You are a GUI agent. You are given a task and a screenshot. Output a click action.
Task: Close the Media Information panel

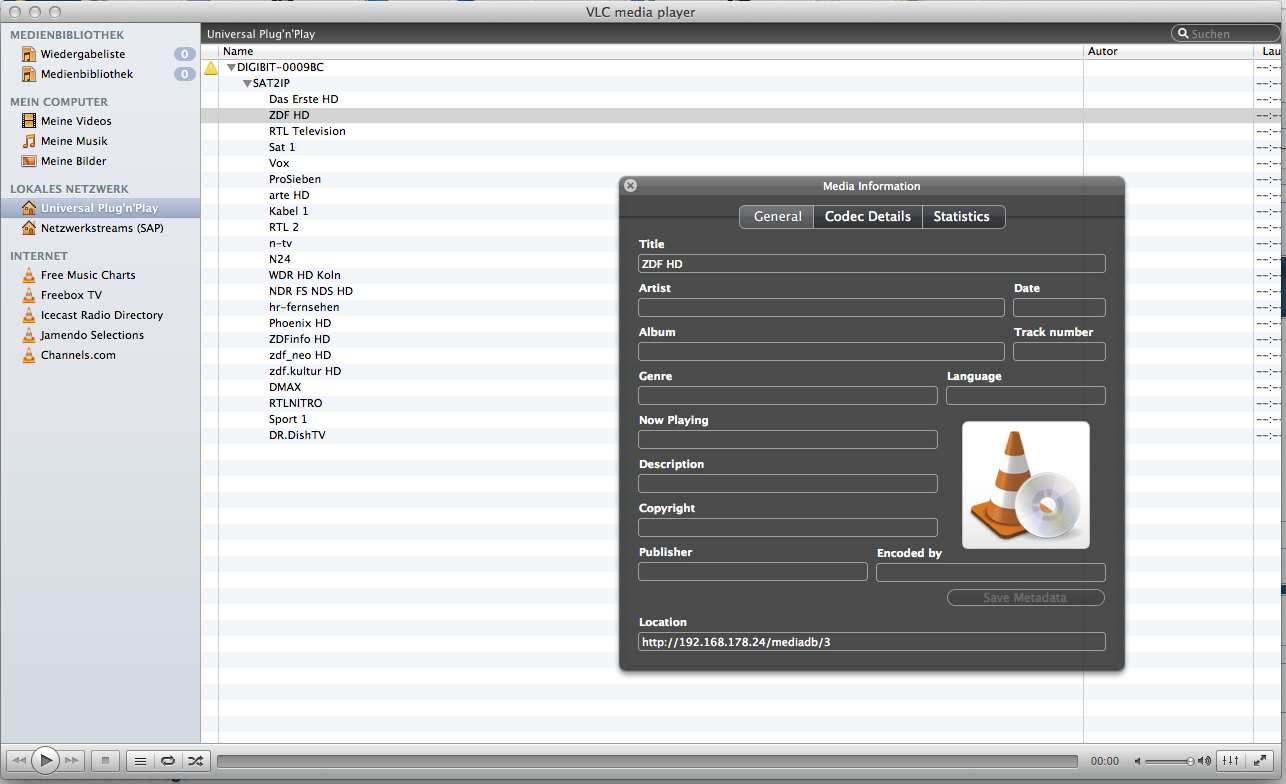tap(630, 186)
